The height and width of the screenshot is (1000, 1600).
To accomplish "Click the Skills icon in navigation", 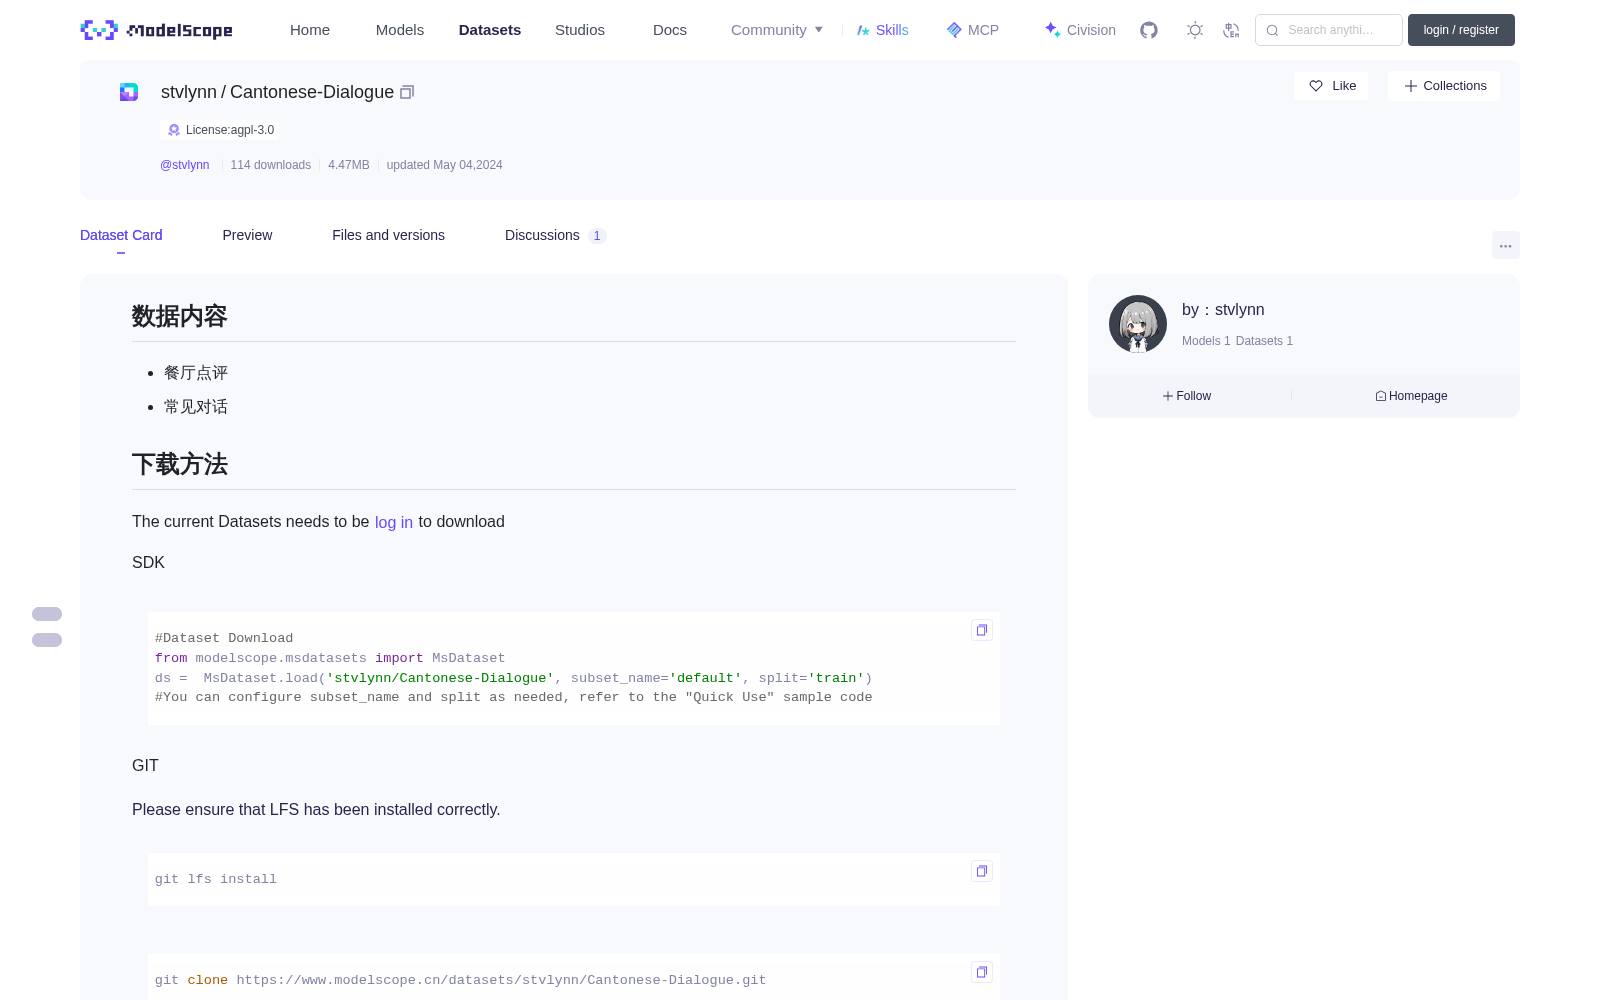I will tap(863, 30).
